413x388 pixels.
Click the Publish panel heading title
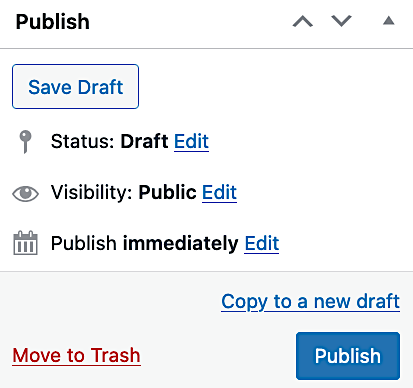click(x=53, y=22)
